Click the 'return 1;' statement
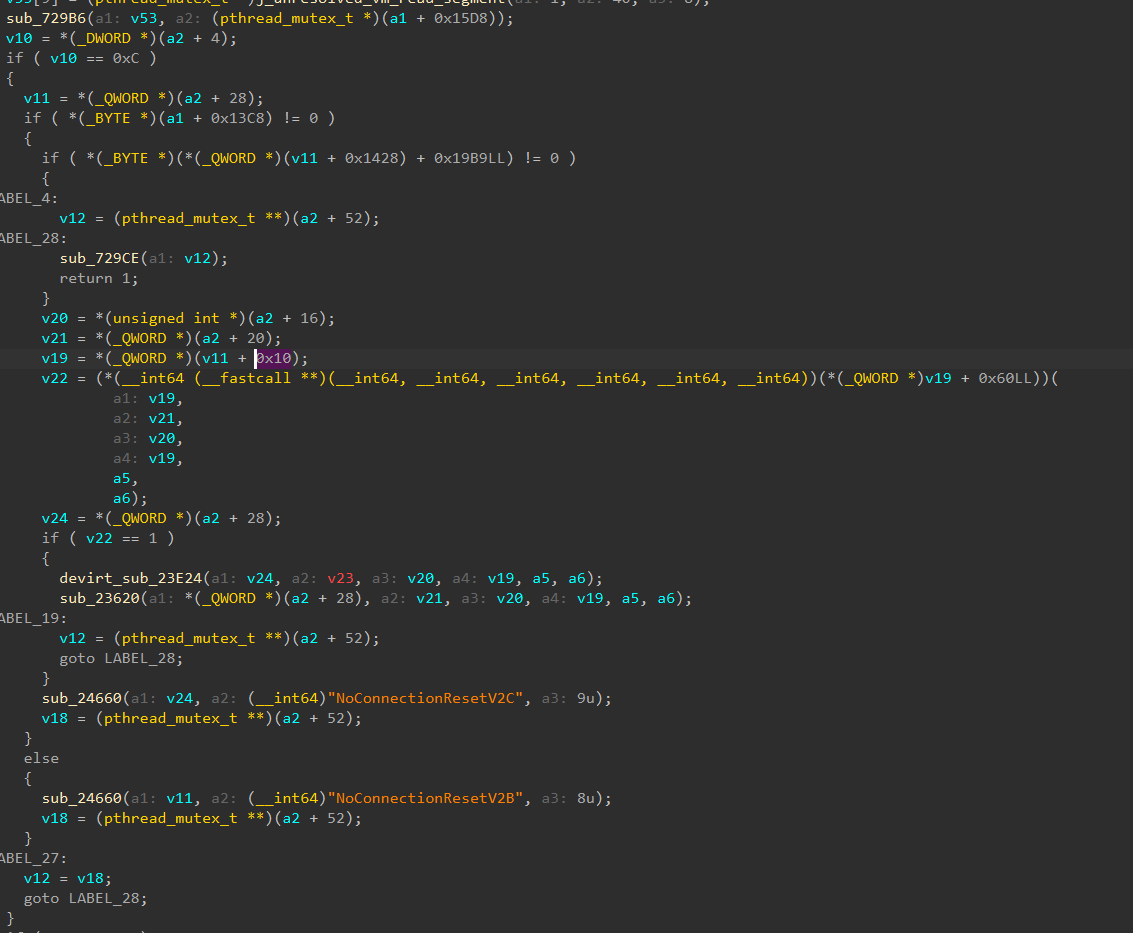Viewport: 1133px width, 933px height. coord(98,279)
